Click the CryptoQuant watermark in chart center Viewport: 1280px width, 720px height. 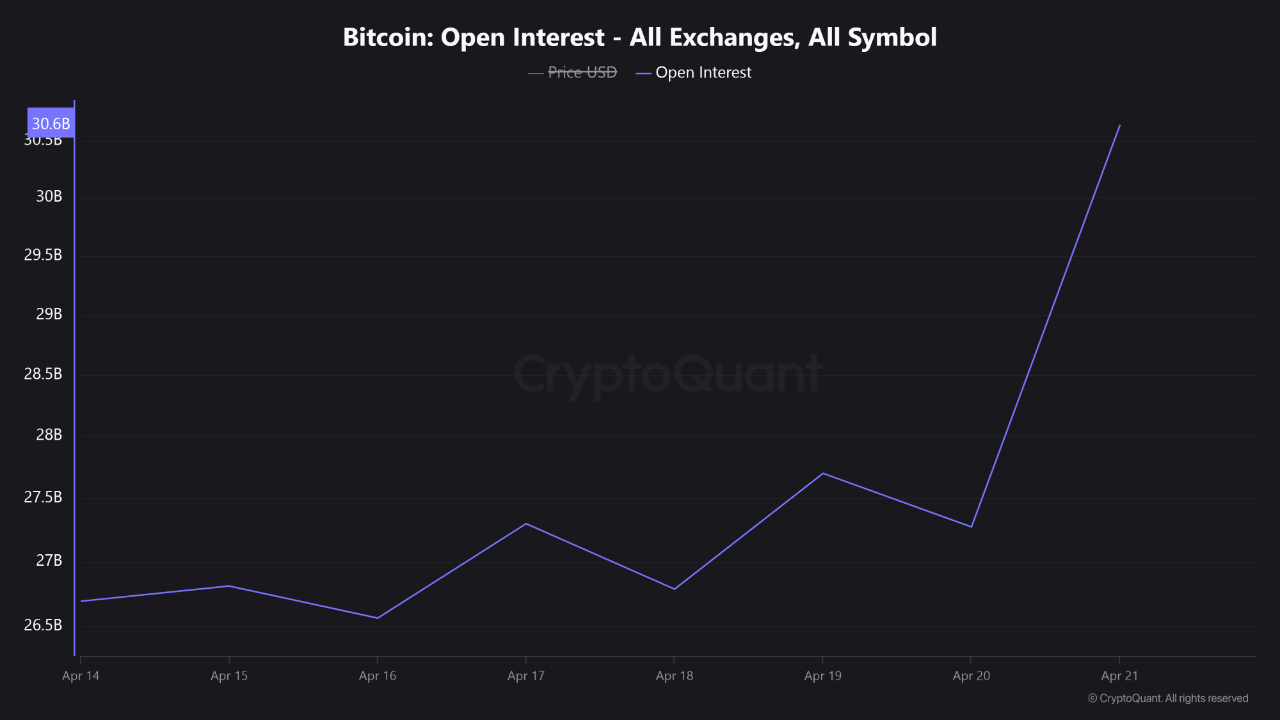click(x=668, y=375)
